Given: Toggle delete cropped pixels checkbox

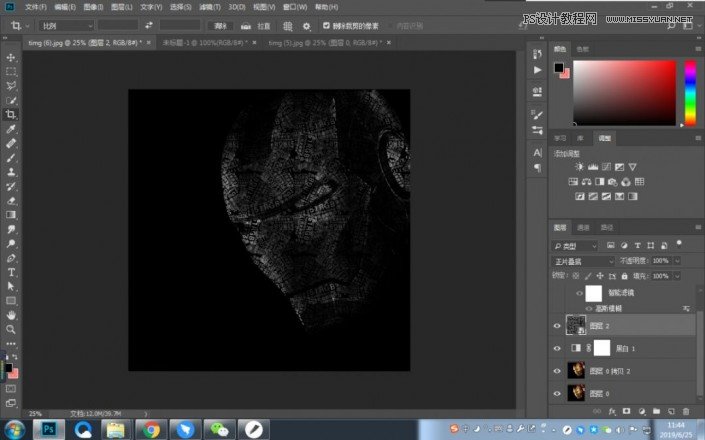Looking at the screenshot, I should click(326, 26).
